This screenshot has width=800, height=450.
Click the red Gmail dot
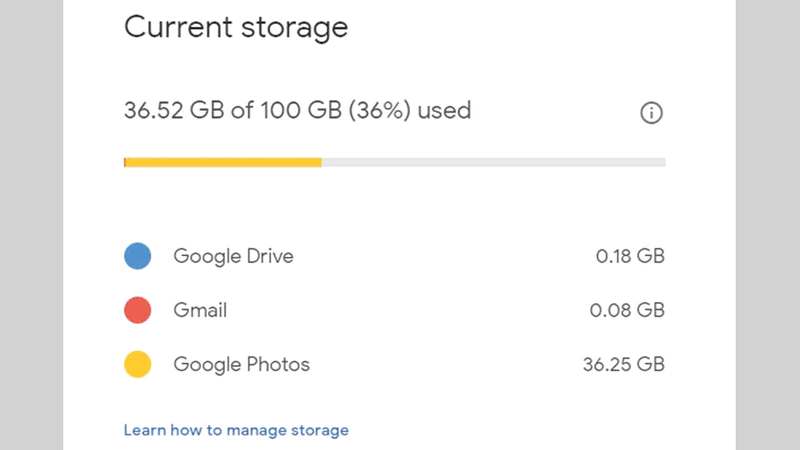pyautogui.click(x=137, y=310)
